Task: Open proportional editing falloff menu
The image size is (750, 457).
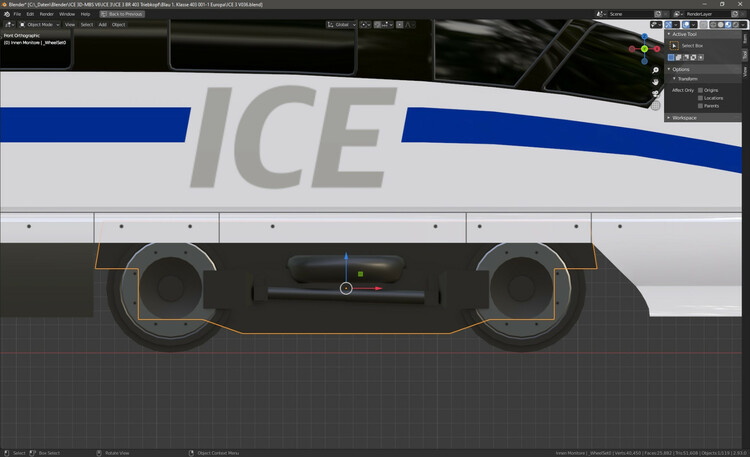Action: point(410,24)
